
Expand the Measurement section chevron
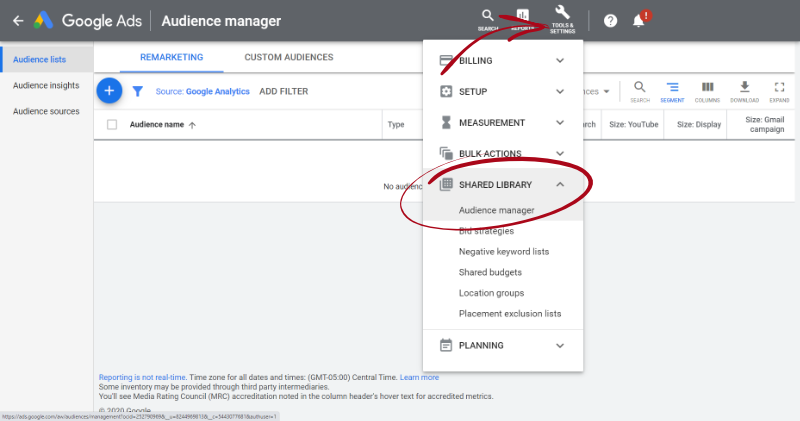(x=560, y=122)
